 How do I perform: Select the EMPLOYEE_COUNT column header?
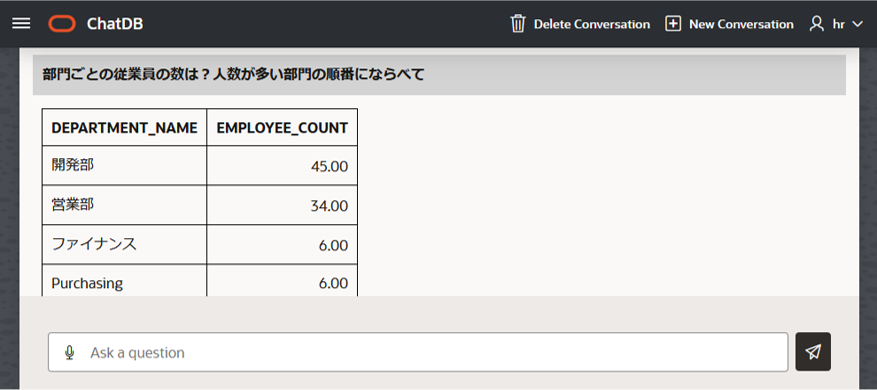pos(282,128)
